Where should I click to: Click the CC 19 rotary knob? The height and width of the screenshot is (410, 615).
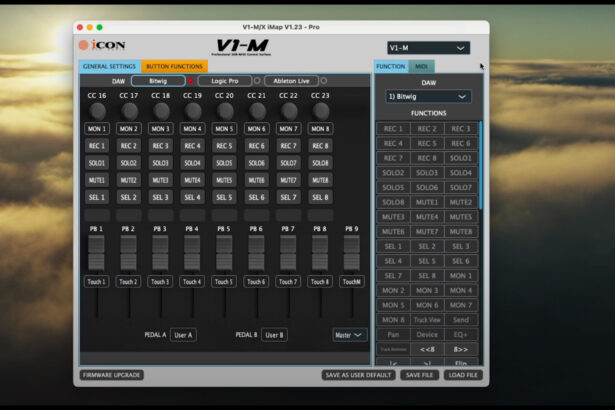pyautogui.click(x=193, y=112)
